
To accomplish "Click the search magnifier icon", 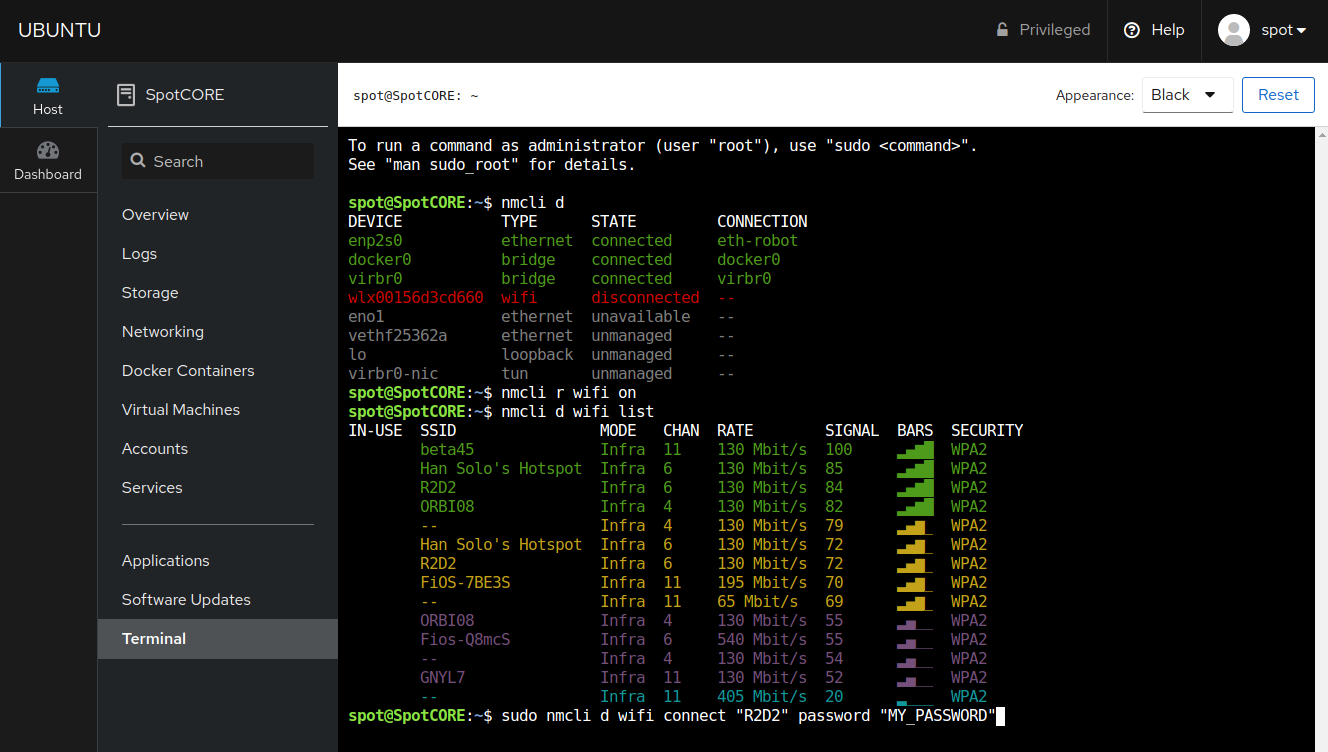I will (x=138, y=161).
